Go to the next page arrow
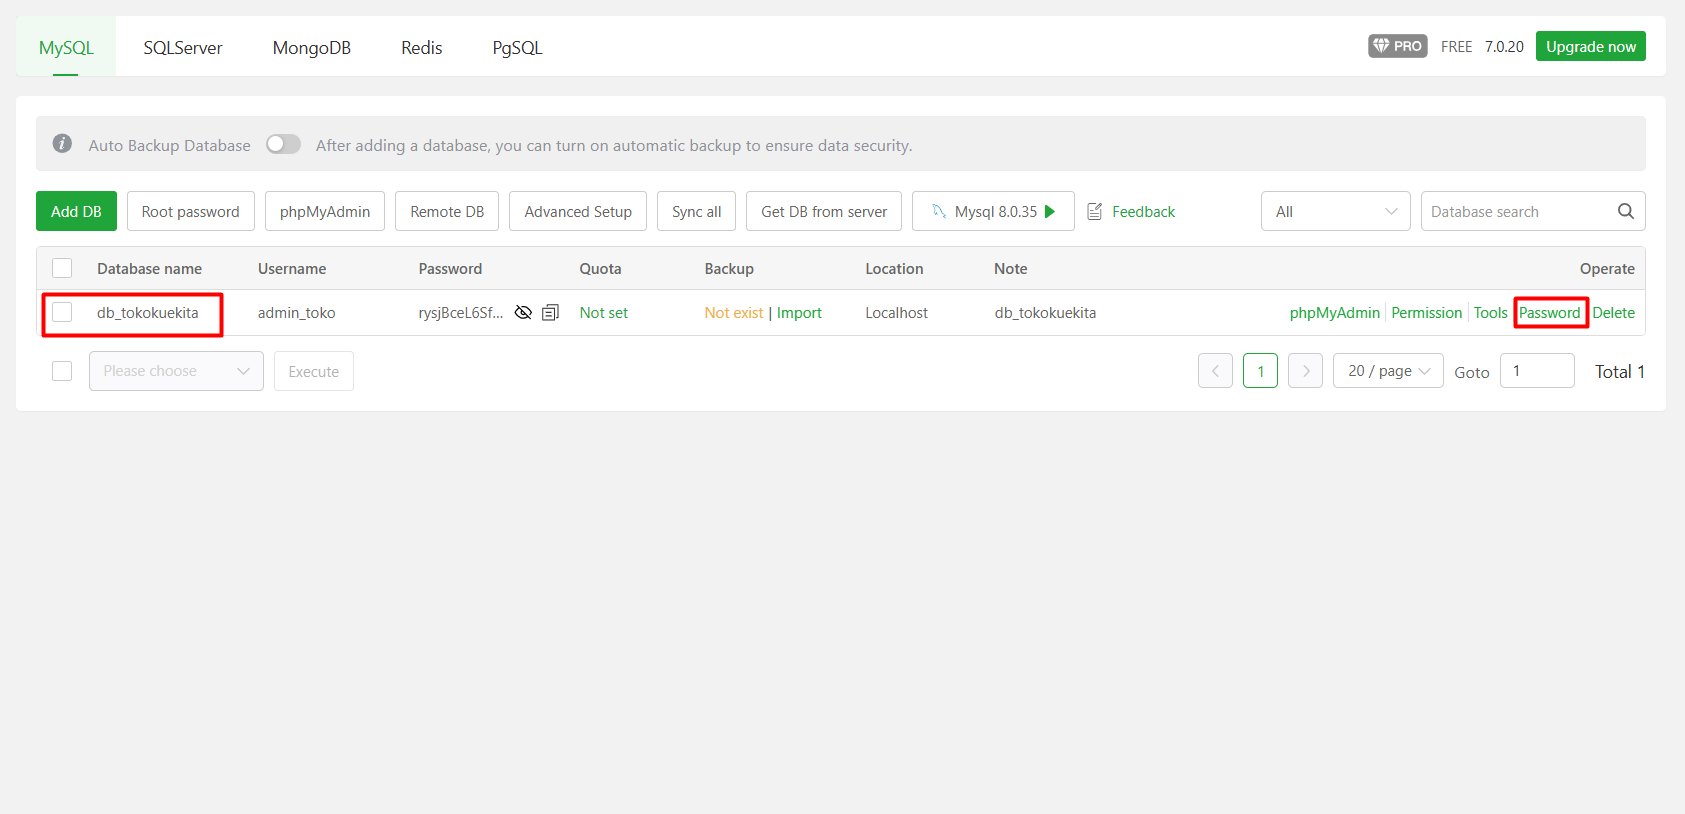Screen dimensions: 1685x814 click(1305, 371)
